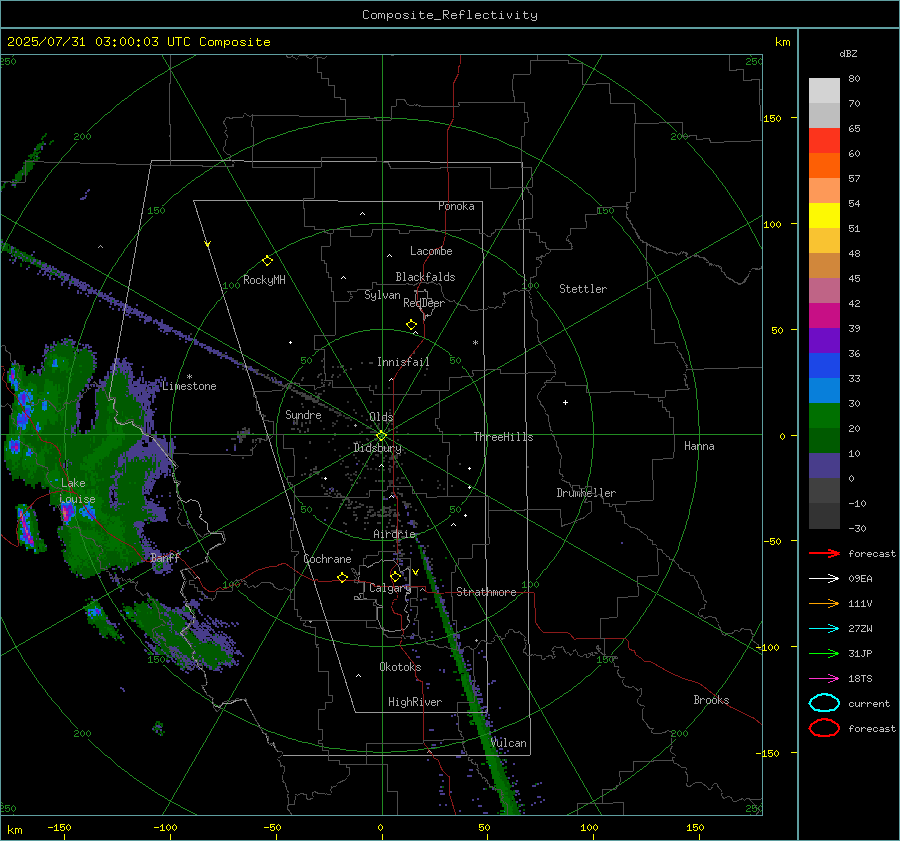Click the green 31JP arrow icon
The width and height of the screenshot is (900, 841).
[824, 653]
